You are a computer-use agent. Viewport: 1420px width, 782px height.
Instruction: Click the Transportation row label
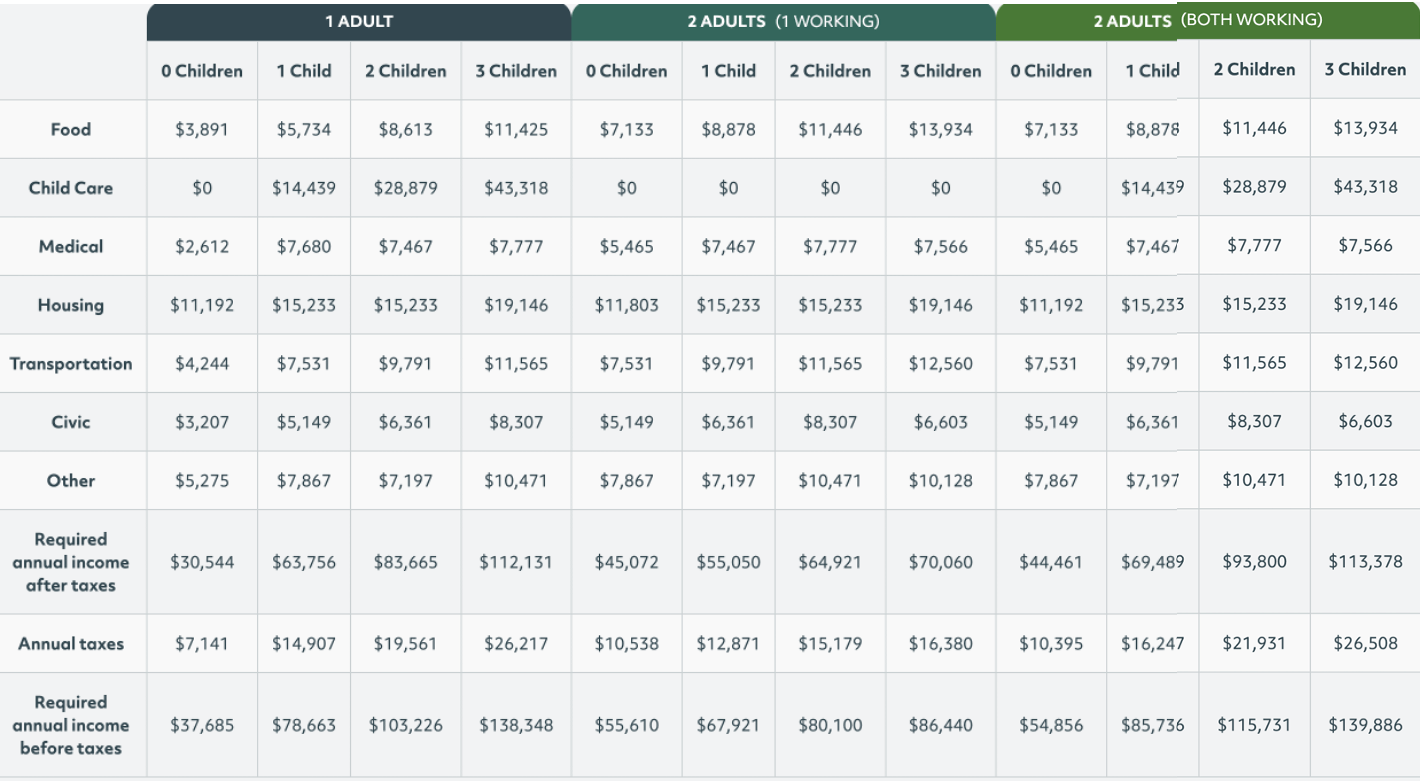(x=71, y=364)
